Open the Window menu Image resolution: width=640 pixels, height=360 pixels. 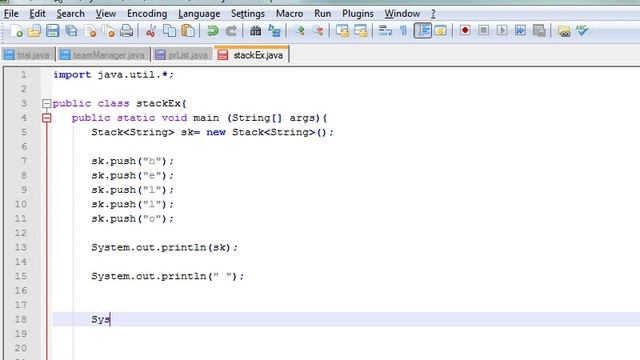(x=402, y=14)
